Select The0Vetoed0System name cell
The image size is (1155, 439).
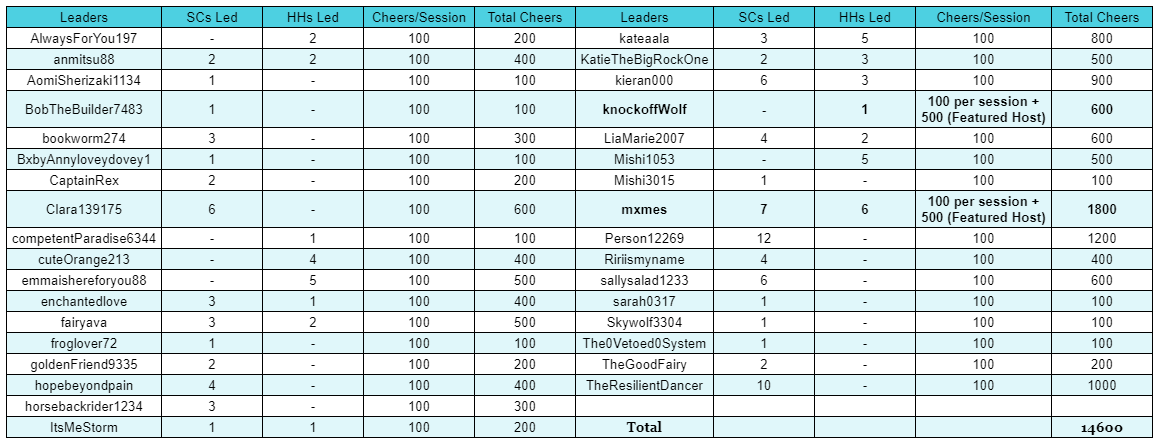pos(645,343)
